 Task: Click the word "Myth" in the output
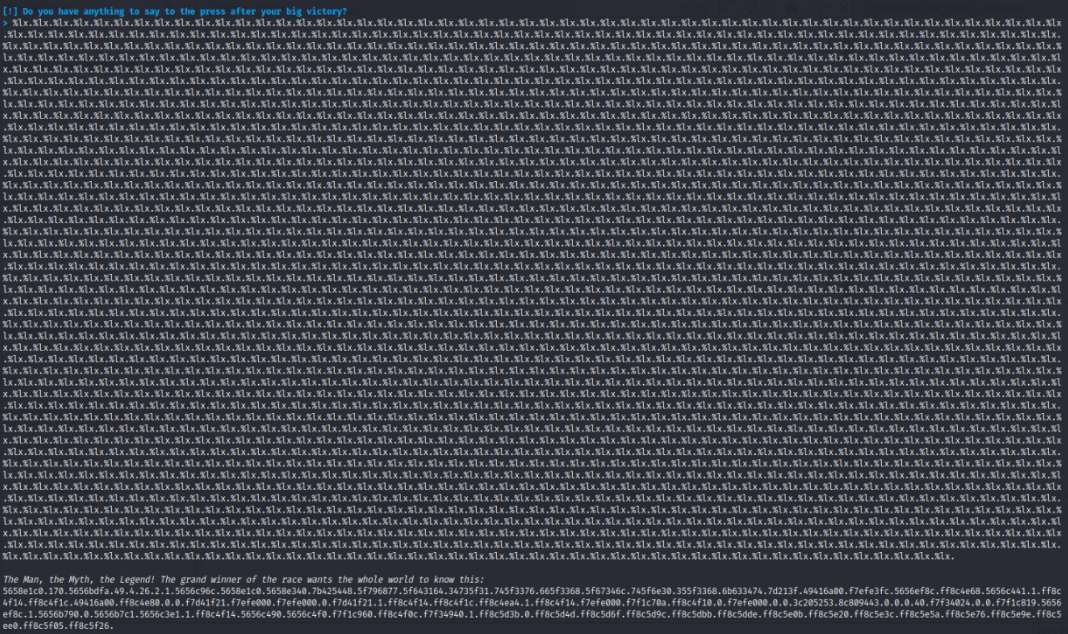71,579
